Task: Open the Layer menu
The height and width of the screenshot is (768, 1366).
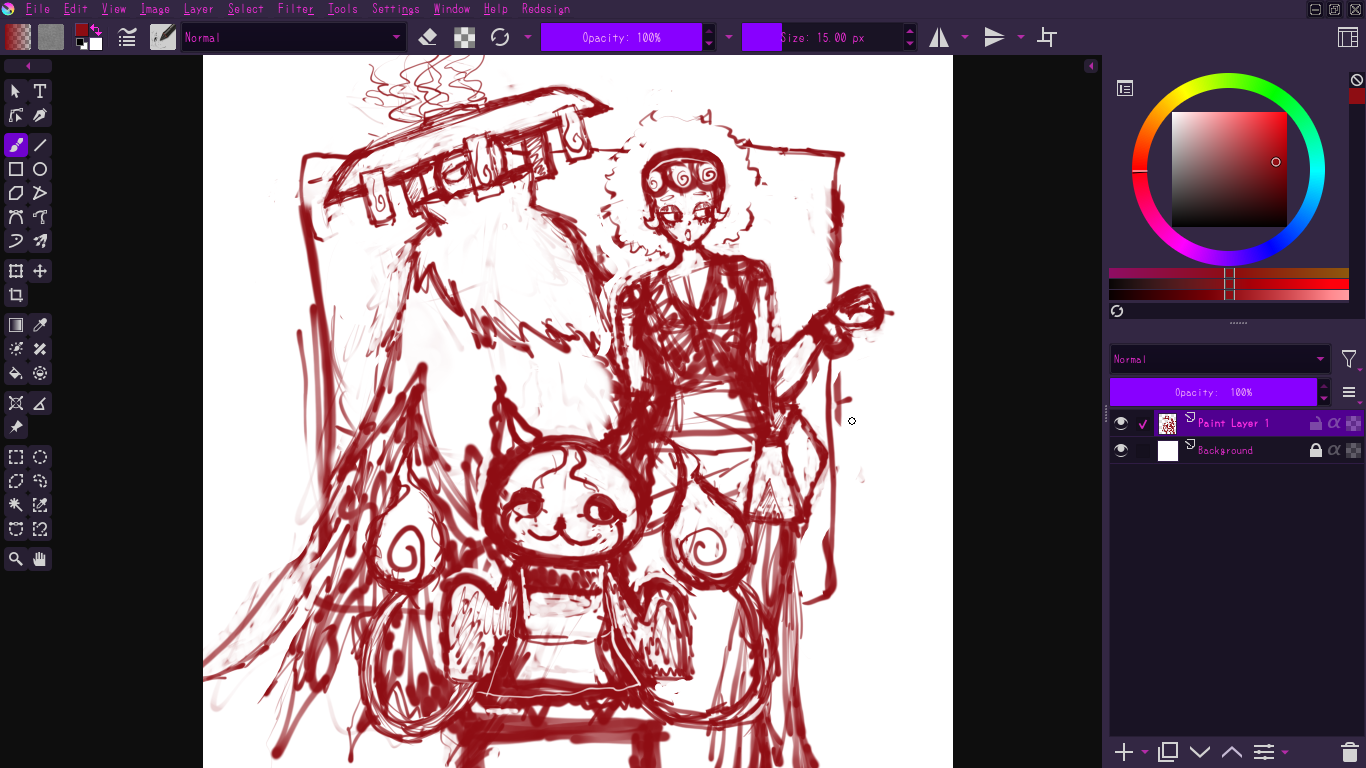Action: [x=199, y=9]
